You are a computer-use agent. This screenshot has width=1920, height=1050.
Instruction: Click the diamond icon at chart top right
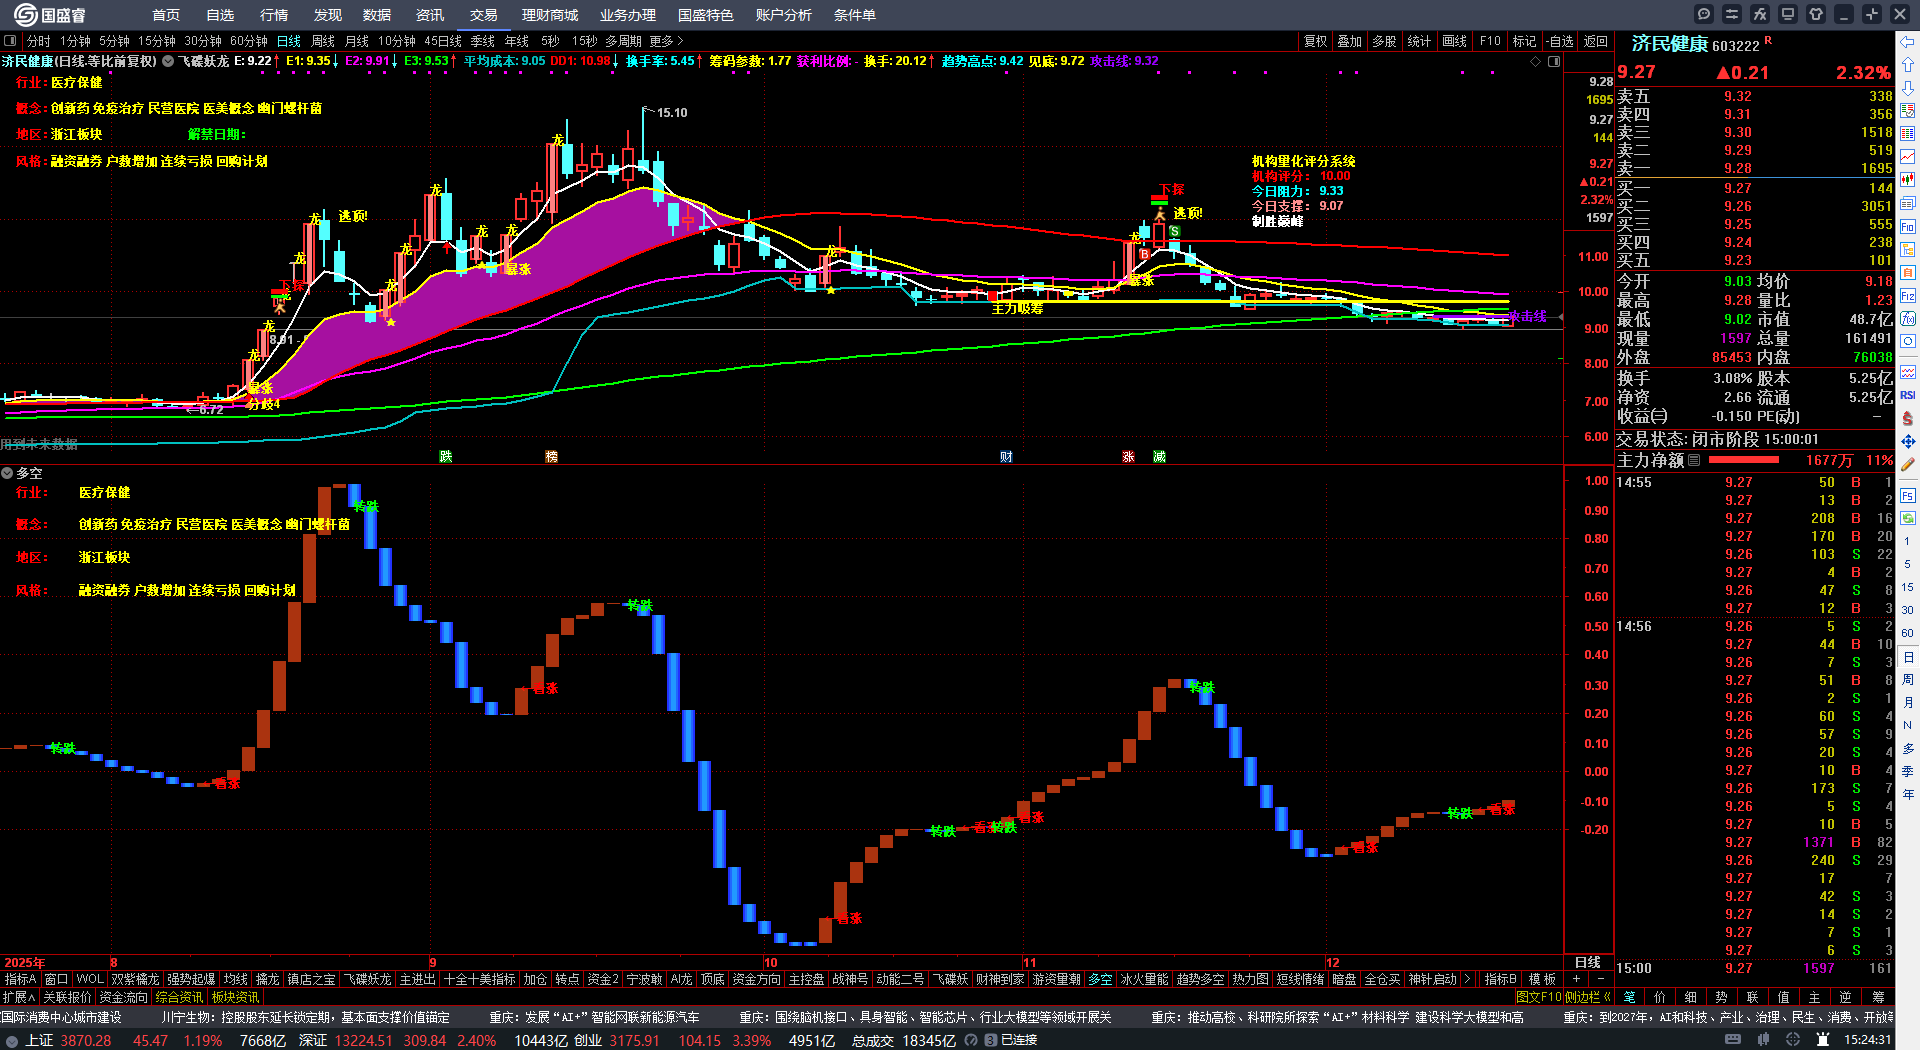click(1536, 61)
